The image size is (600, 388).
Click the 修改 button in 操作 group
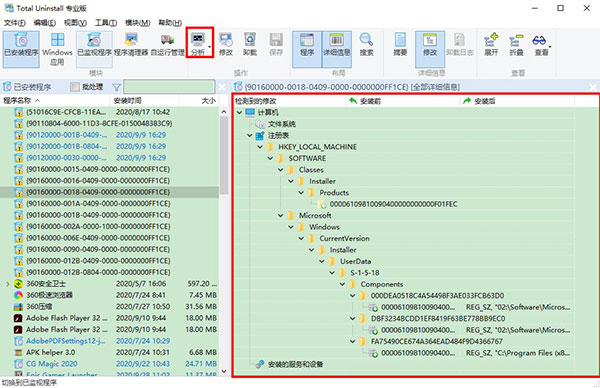[226, 44]
